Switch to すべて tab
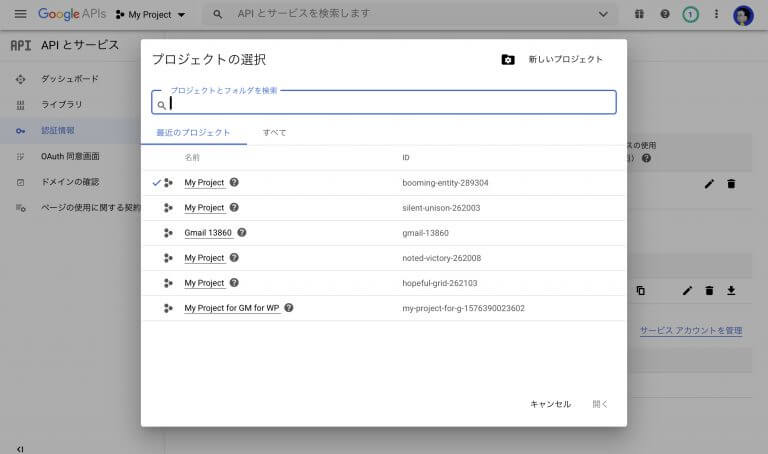Viewport: 768px width, 454px height. pyautogui.click(x=274, y=133)
